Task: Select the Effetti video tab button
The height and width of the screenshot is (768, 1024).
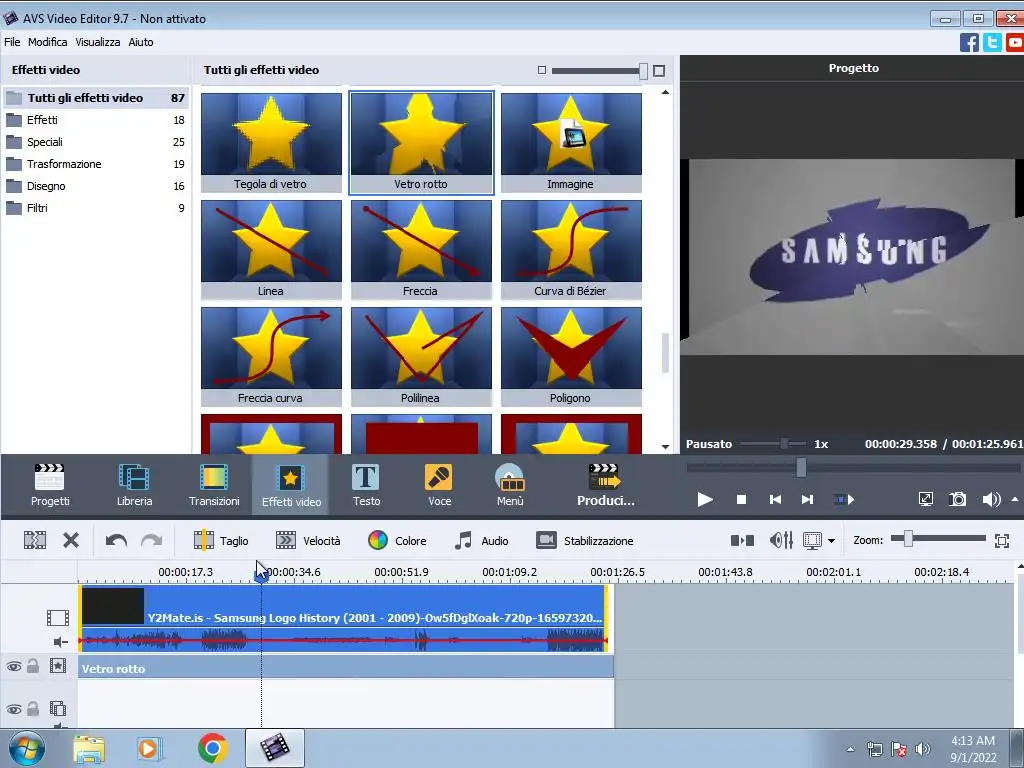Action: click(291, 485)
